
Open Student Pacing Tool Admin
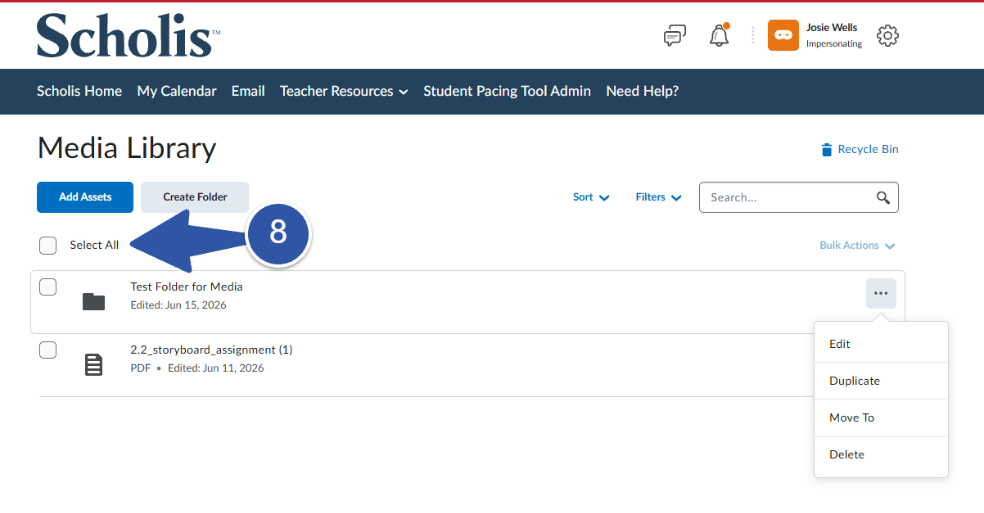pyautogui.click(x=507, y=91)
